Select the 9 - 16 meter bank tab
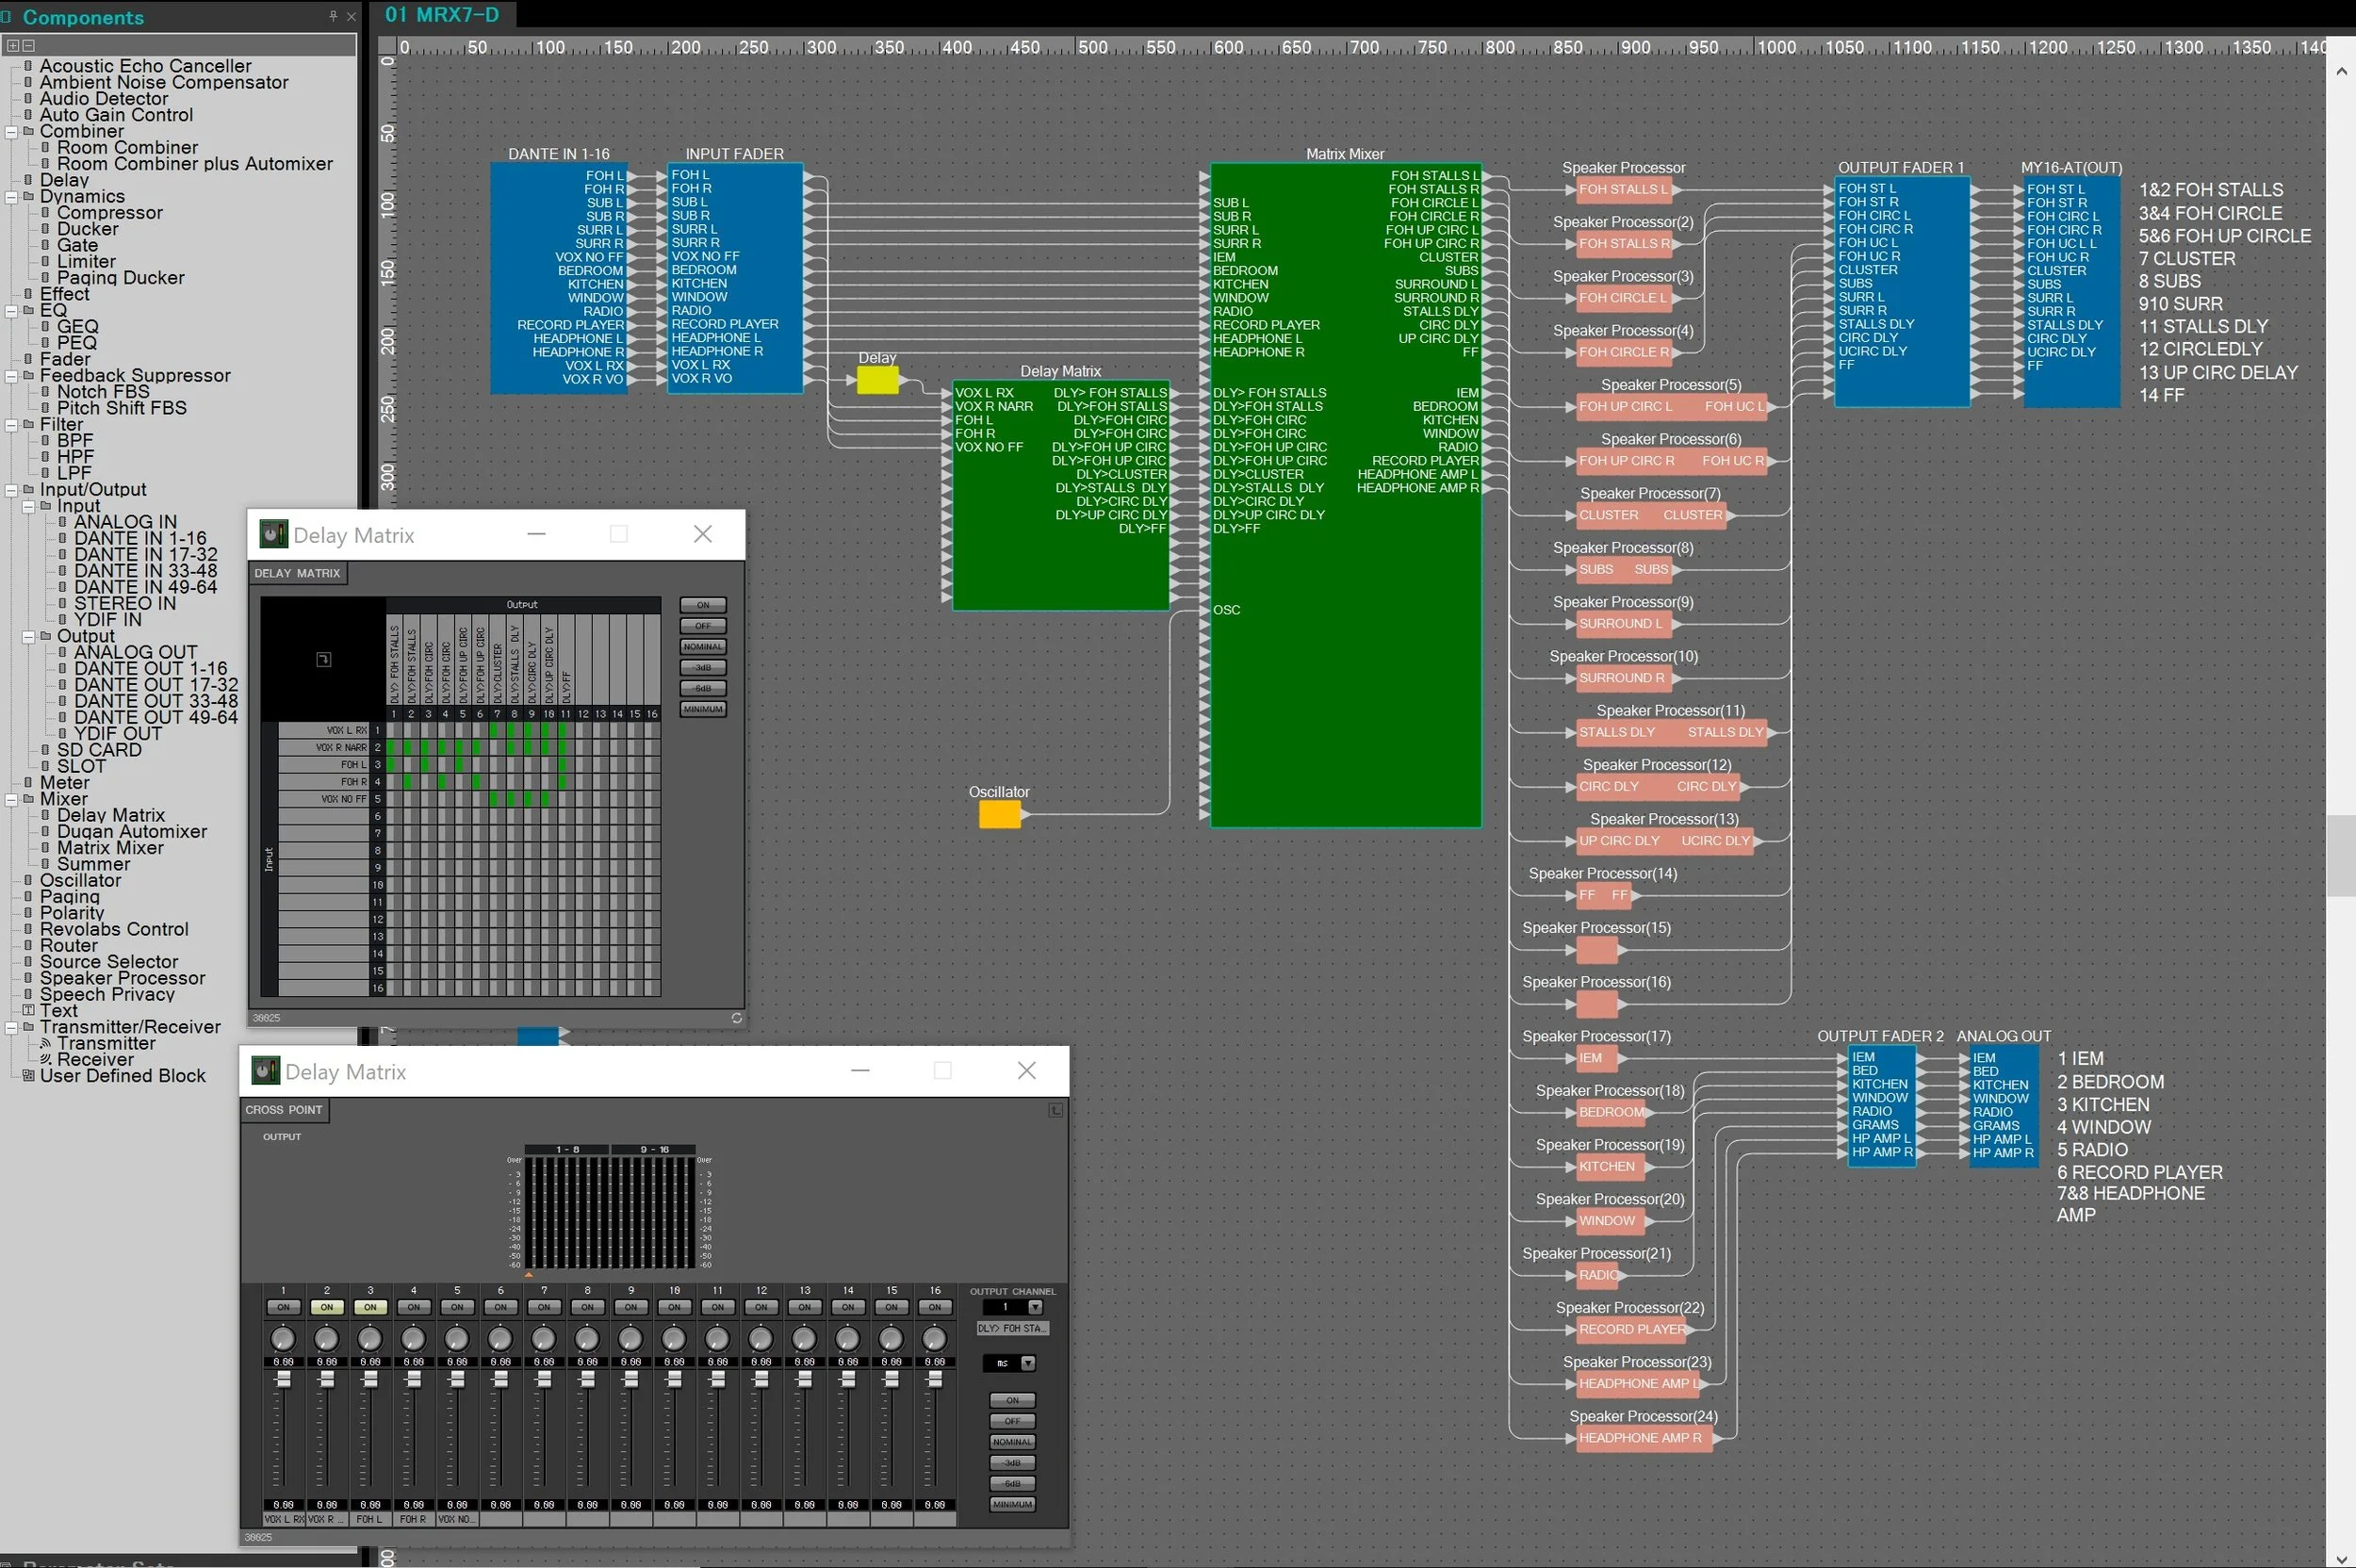The width and height of the screenshot is (2356, 1568). 654,1150
